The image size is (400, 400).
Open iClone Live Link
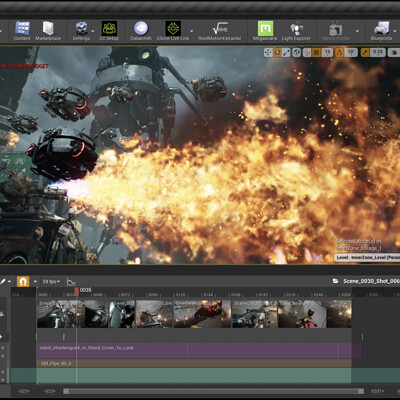pyautogui.click(x=173, y=31)
